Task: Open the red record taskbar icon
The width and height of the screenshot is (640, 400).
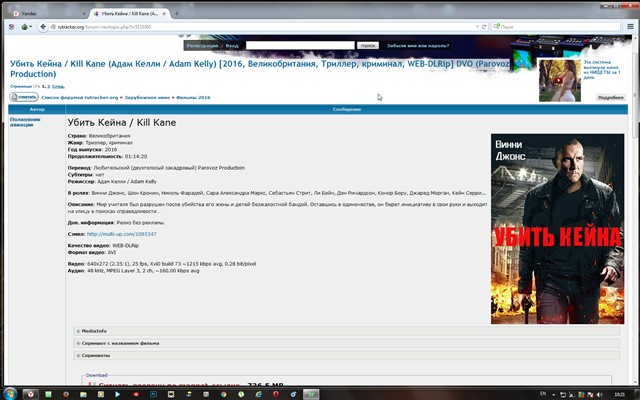Action: coord(136,394)
